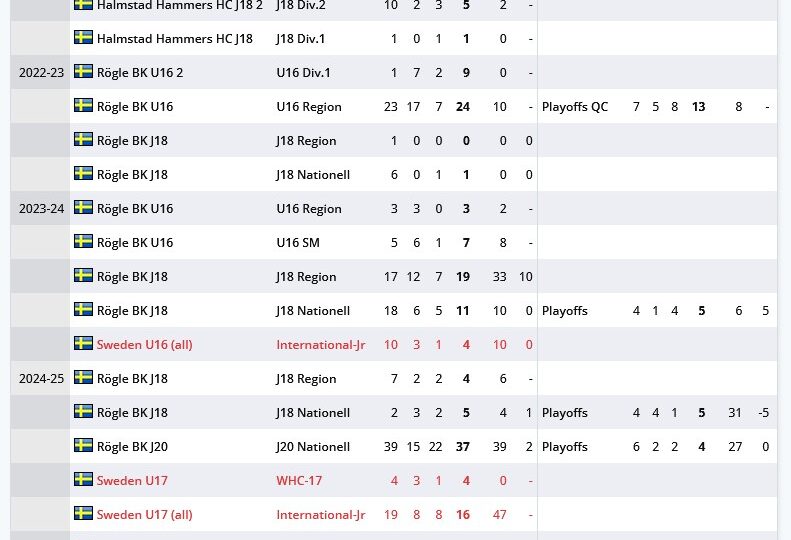Open the Halmstad Hammers HC J18 team page
Screen dimensions: 791x540
click(x=175, y=39)
